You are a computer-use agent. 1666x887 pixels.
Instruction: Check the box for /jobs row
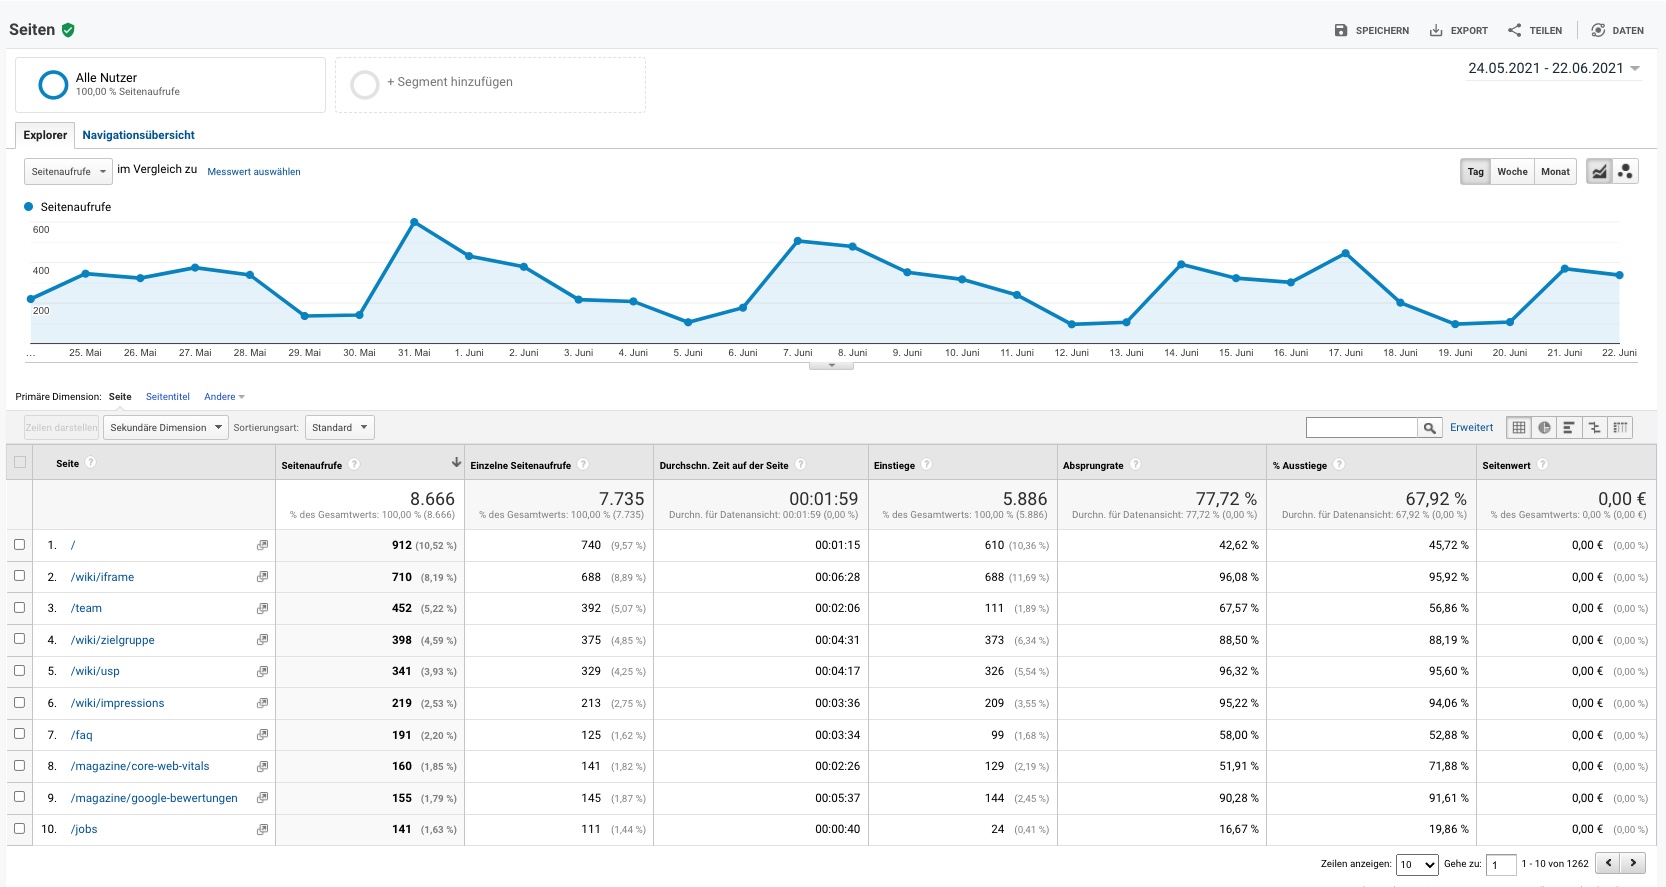coord(20,828)
